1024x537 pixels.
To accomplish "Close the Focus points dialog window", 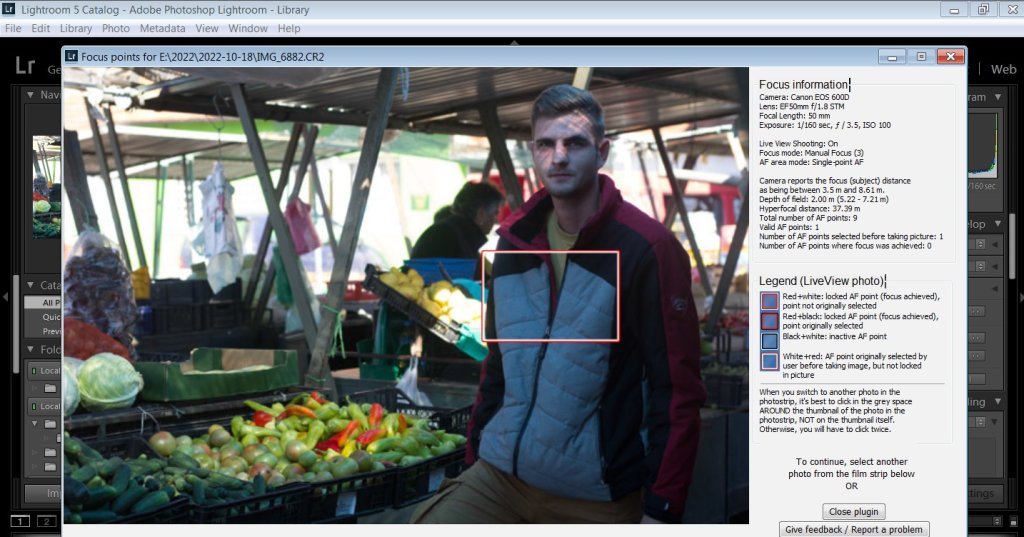I will tap(950, 57).
